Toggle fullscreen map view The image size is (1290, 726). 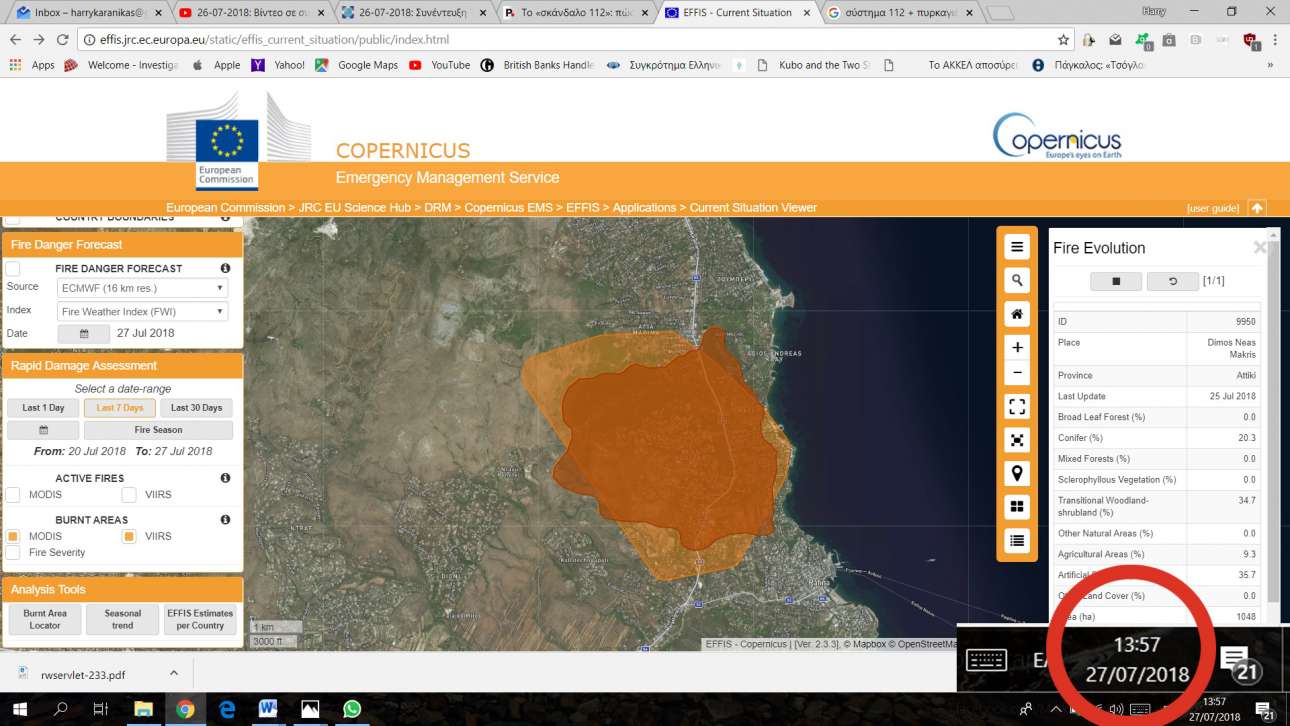pos(1017,406)
